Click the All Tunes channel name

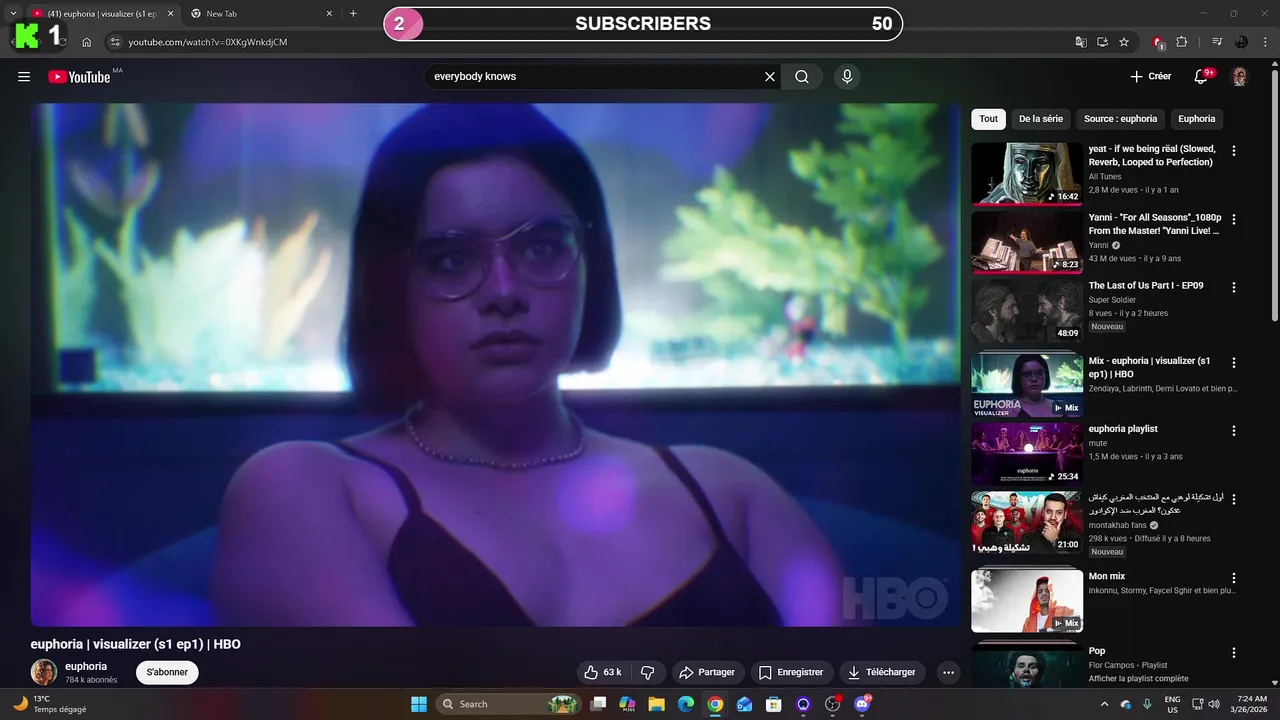1105,177
